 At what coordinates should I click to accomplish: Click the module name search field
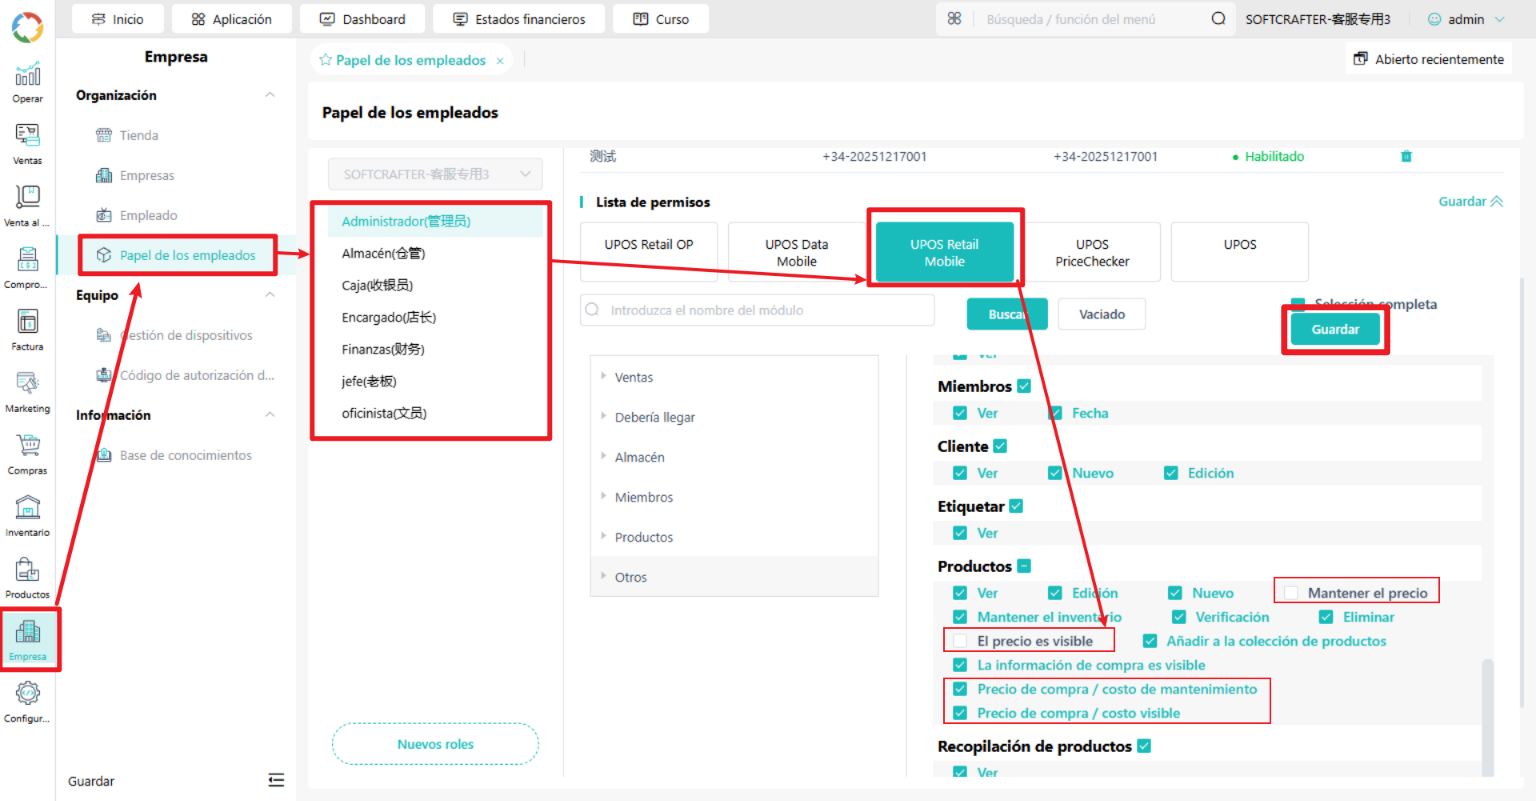[757, 310]
